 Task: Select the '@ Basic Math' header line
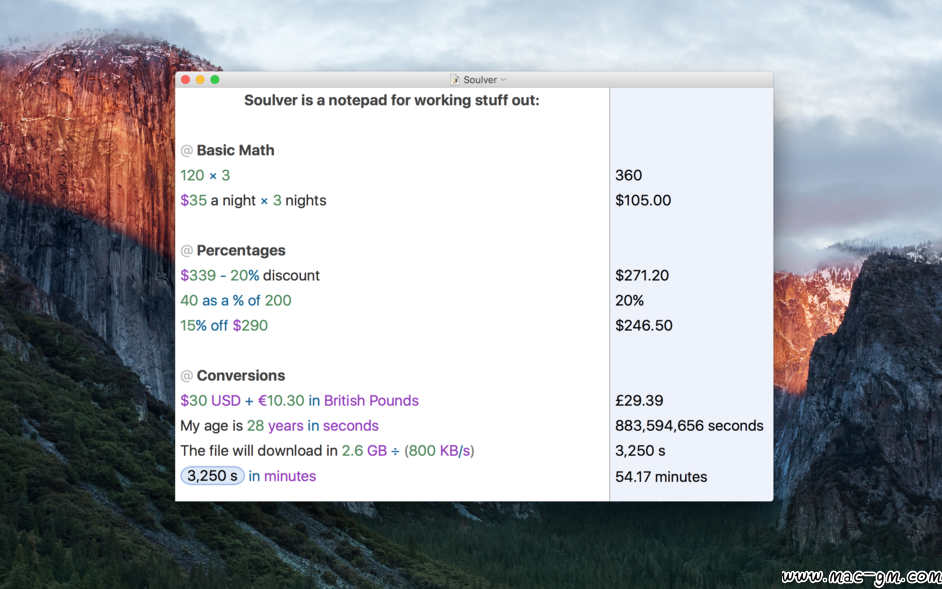[227, 150]
